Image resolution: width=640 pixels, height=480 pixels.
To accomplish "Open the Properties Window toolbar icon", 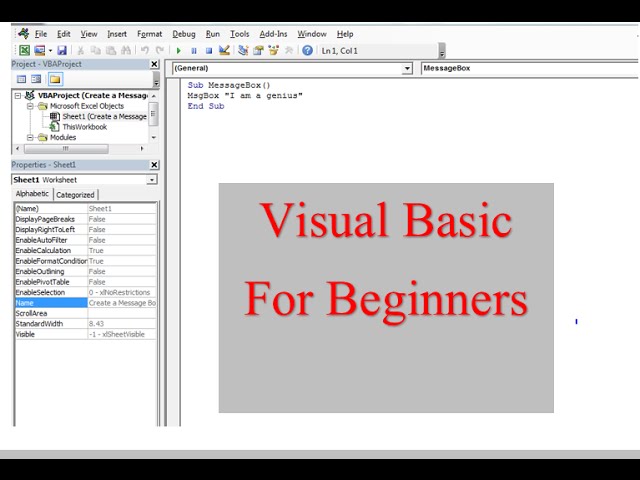I will (x=258, y=50).
